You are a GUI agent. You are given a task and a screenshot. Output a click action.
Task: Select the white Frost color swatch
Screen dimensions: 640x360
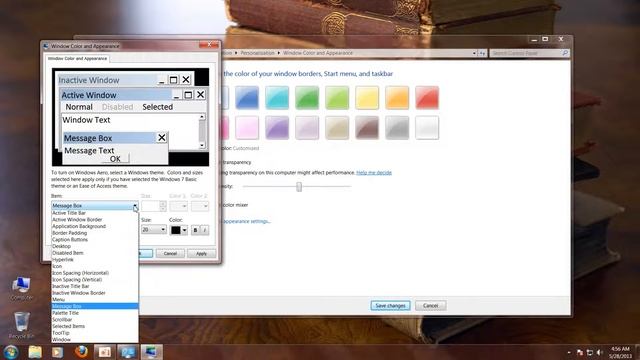tap(427, 128)
